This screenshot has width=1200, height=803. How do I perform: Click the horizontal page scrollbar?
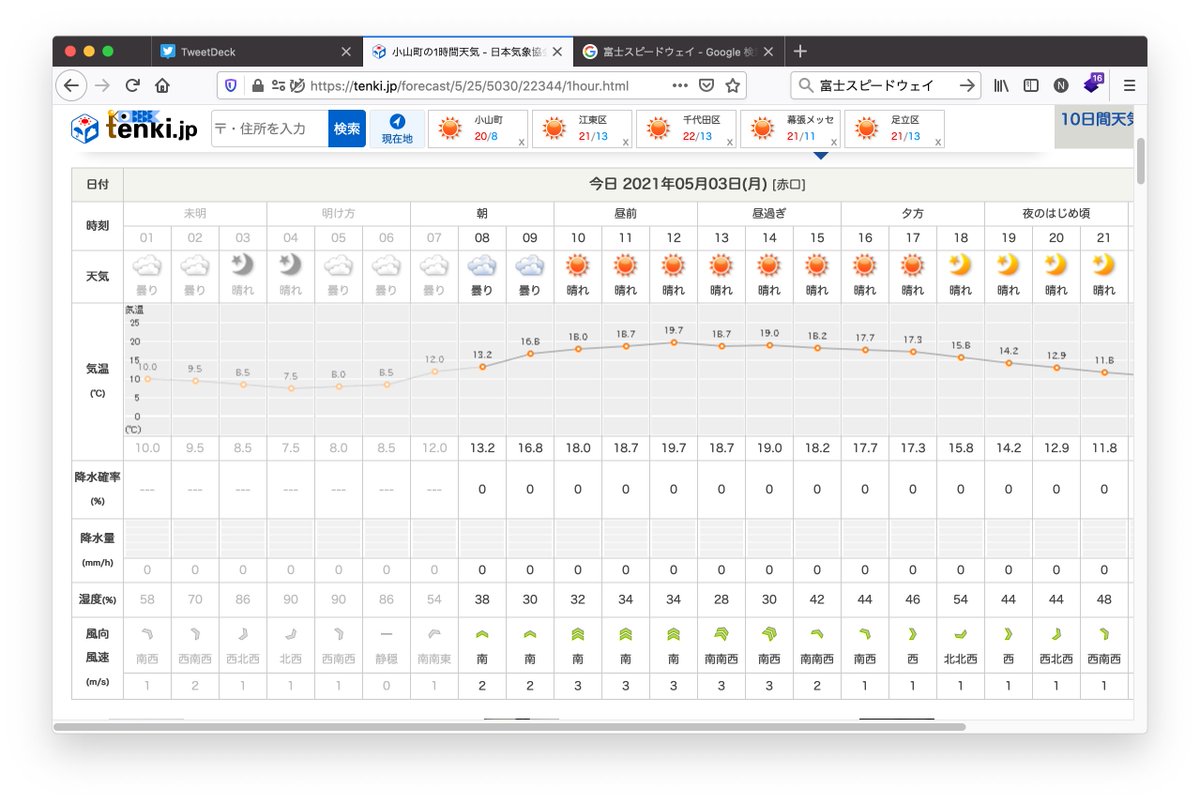coord(510,727)
